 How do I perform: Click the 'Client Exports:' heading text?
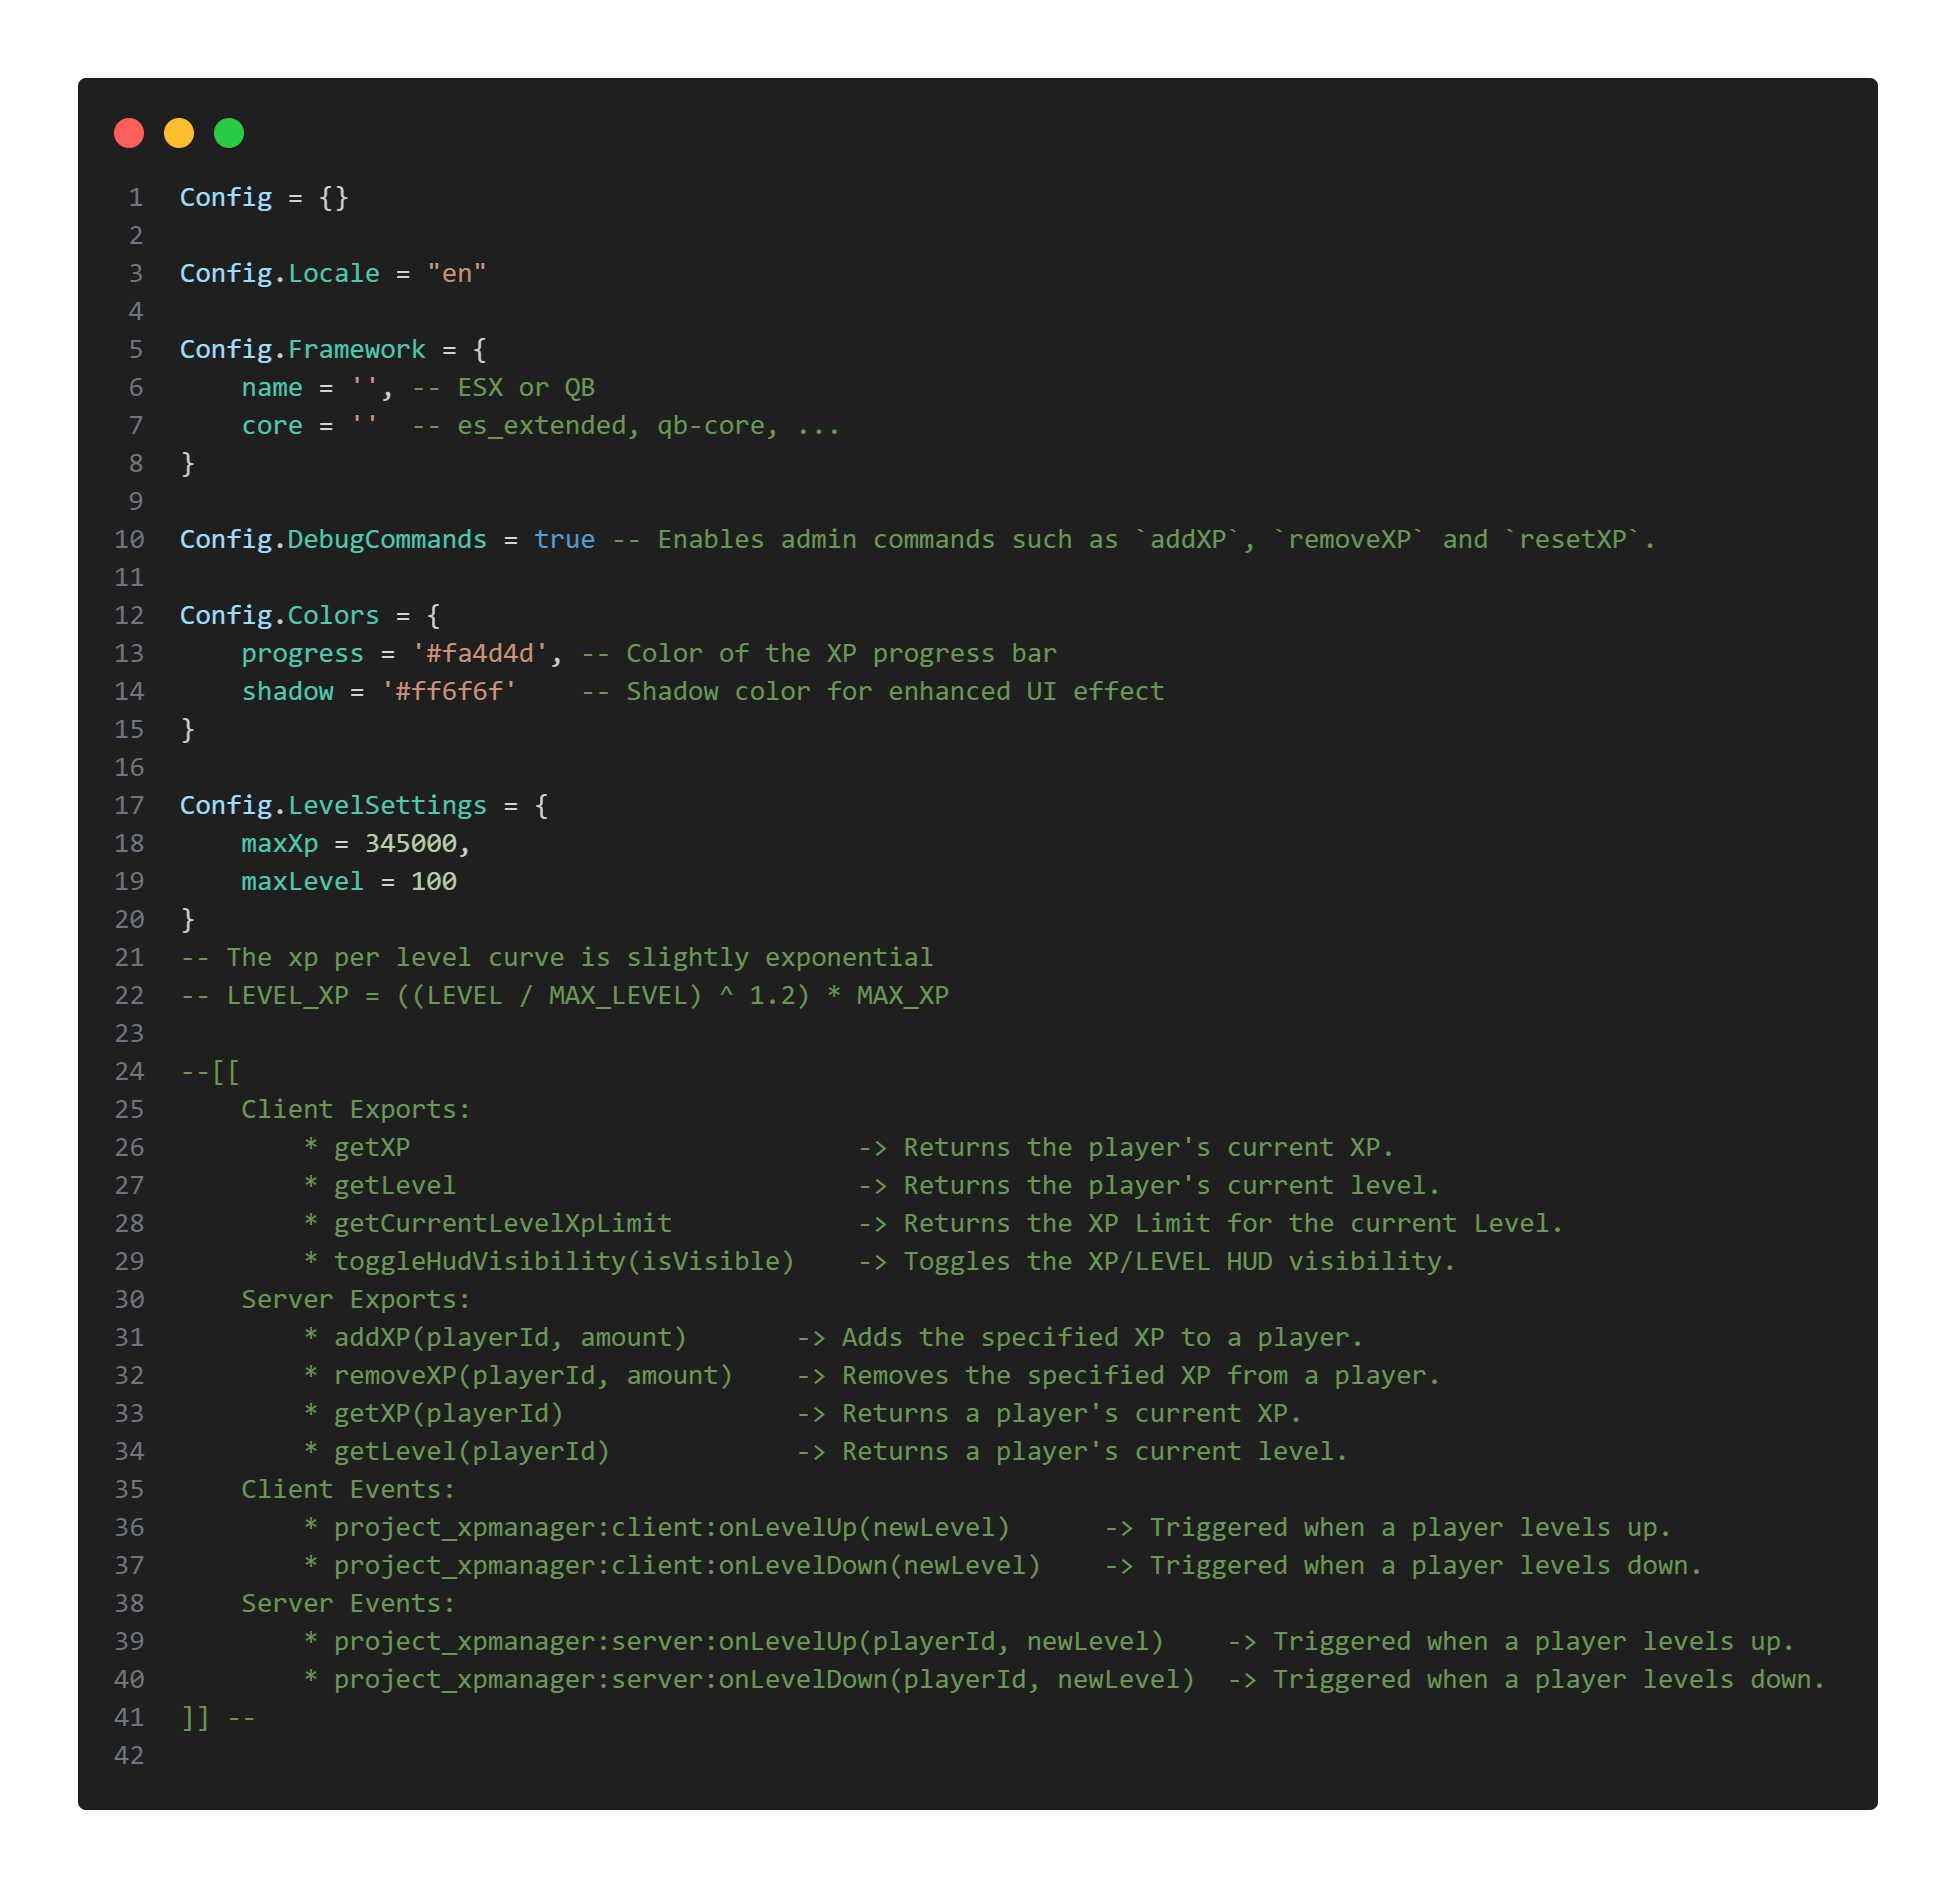pos(355,1109)
